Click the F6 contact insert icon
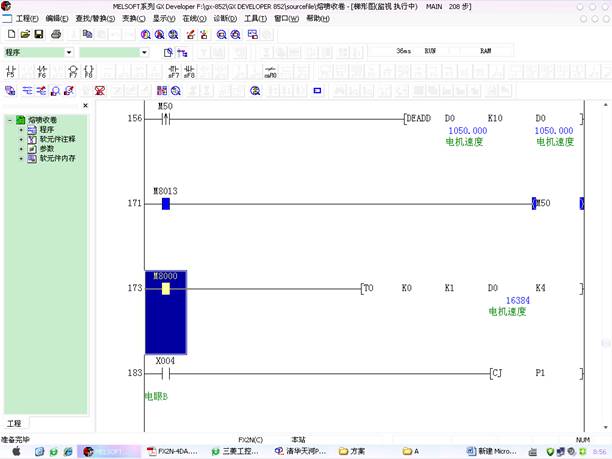The height and width of the screenshot is (459, 612). pyautogui.click(x=42, y=71)
